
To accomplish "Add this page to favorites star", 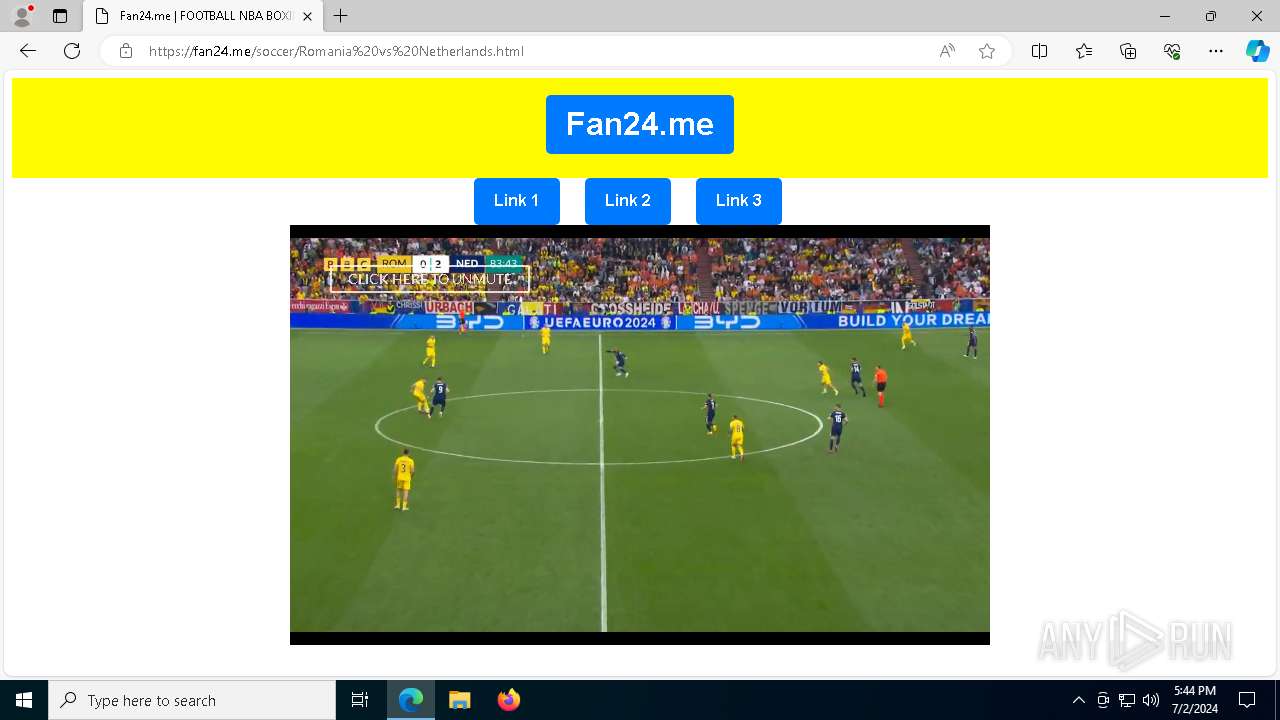I will (x=987, y=51).
